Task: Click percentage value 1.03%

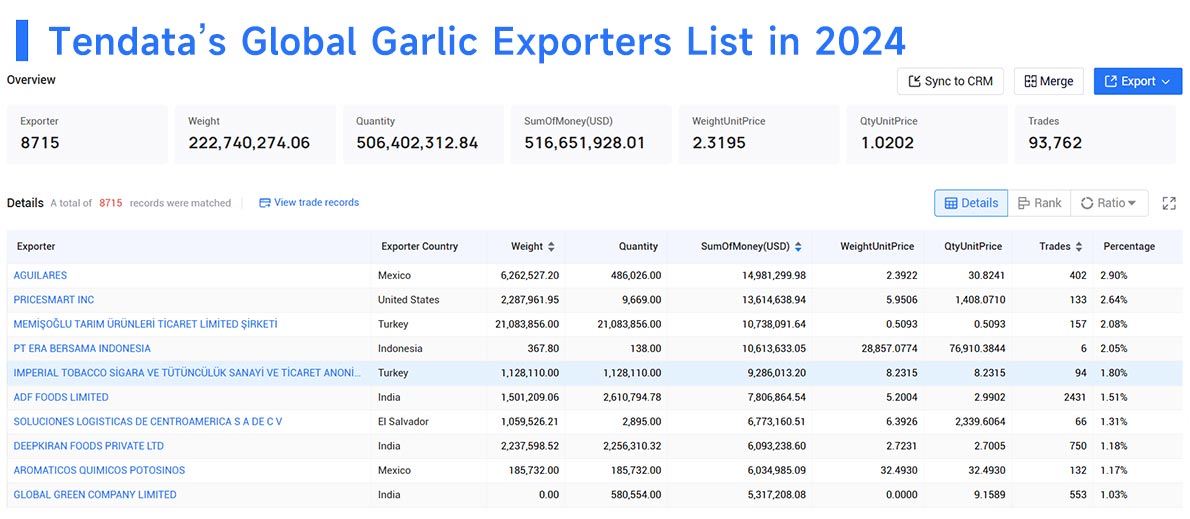Action: point(1114,494)
